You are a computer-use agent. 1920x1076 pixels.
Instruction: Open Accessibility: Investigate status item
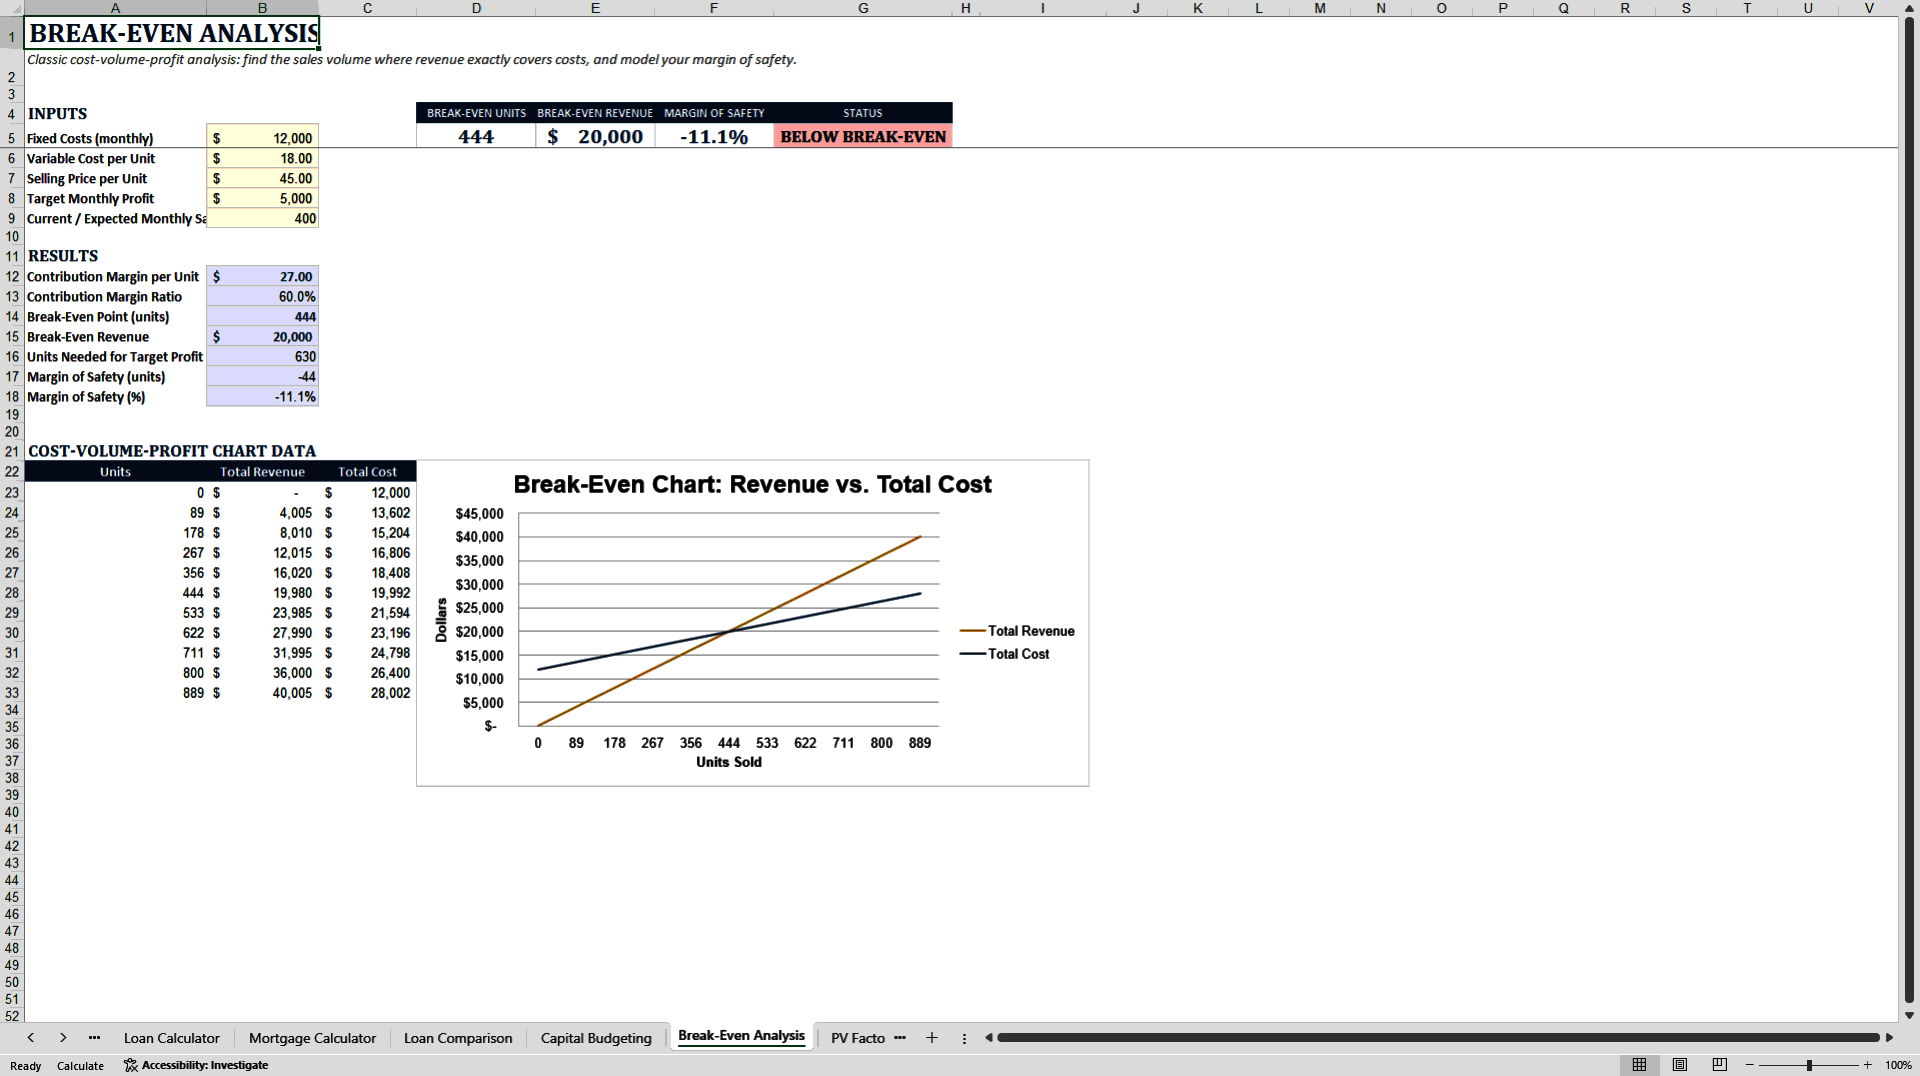tap(196, 1065)
